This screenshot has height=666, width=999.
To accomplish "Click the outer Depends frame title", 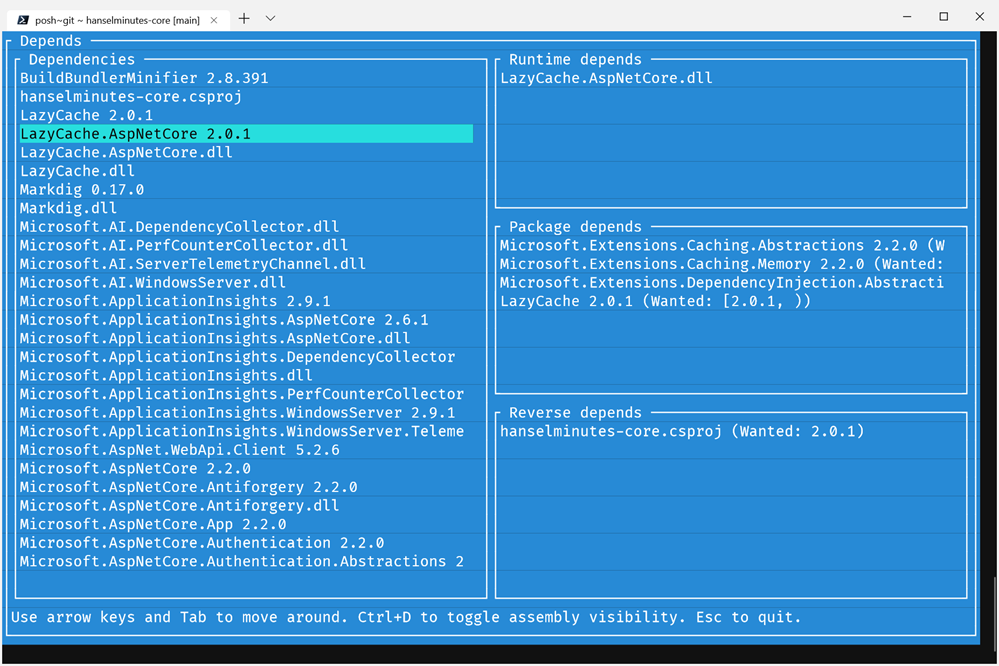I will click(x=51, y=41).
